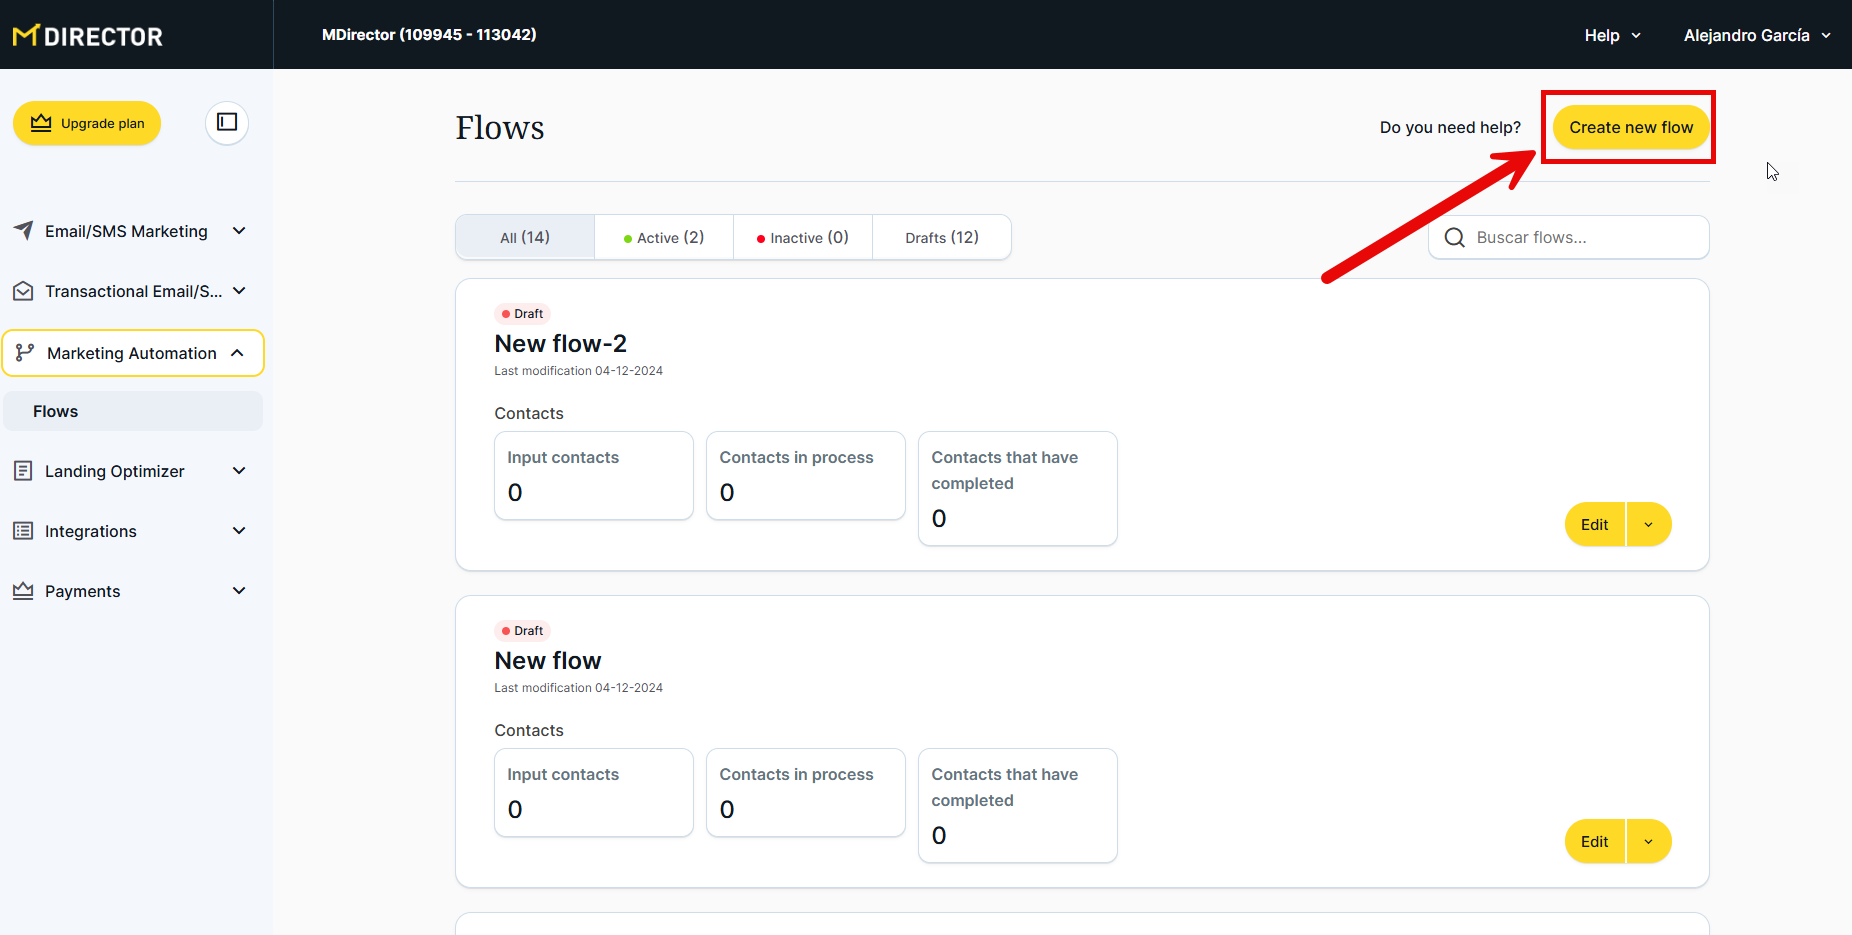
Task: Toggle the sidebar collapse icon
Action: pos(227,122)
